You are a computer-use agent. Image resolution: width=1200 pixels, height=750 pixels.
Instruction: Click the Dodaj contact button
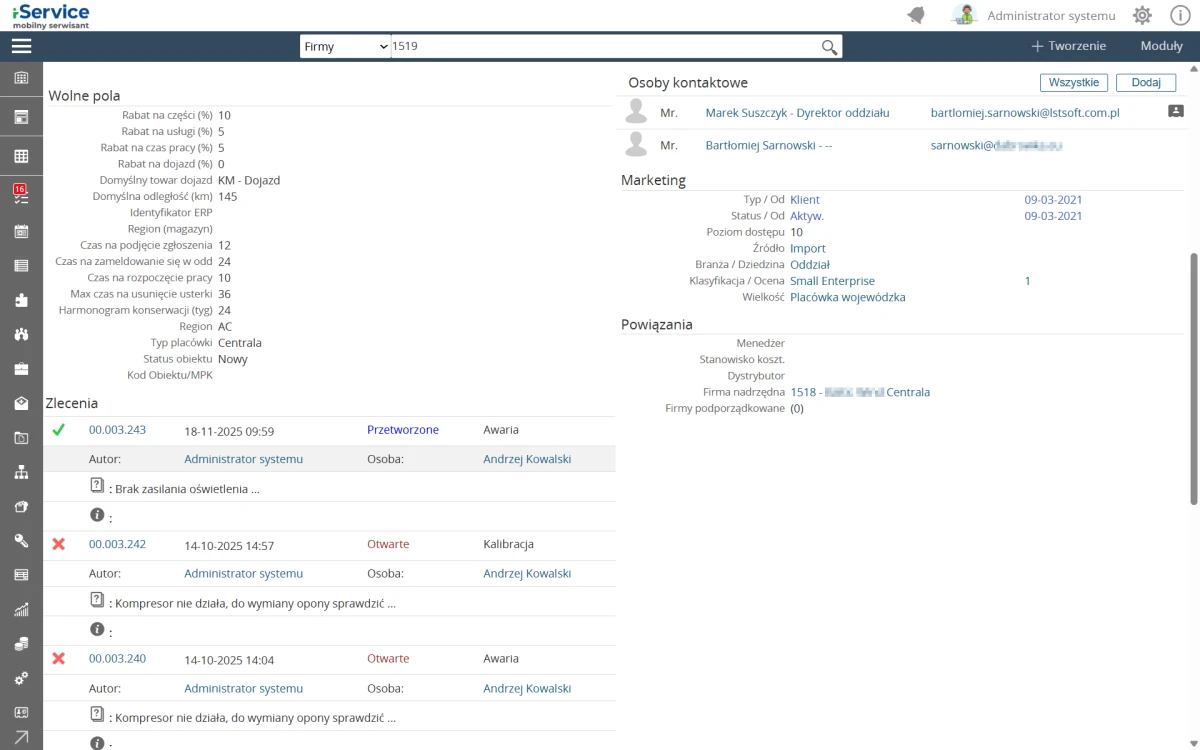[x=1146, y=83]
